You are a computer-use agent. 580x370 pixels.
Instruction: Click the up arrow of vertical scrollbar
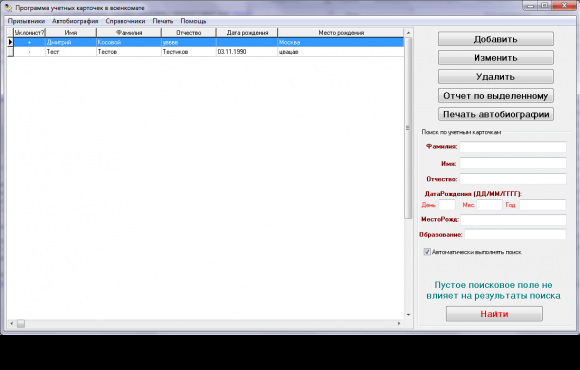click(408, 33)
